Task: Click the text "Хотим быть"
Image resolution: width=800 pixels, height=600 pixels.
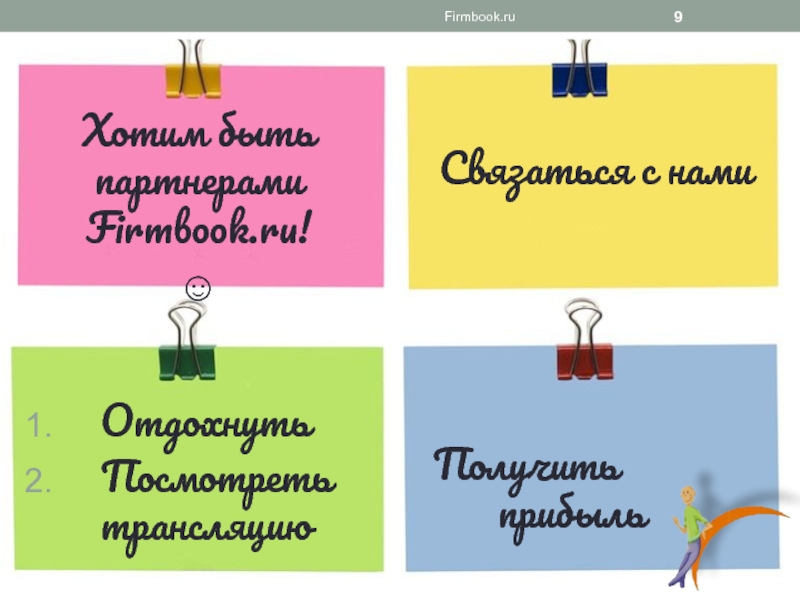Action: coord(199,132)
